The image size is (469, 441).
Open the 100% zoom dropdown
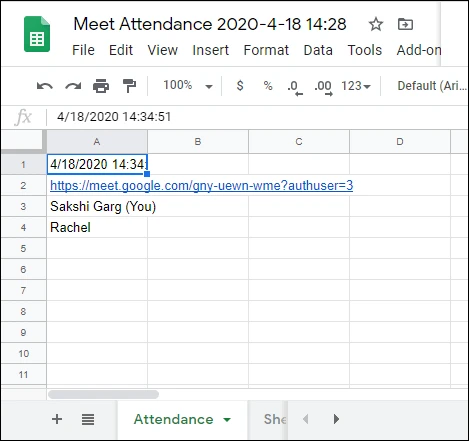(x=187, y=86)
